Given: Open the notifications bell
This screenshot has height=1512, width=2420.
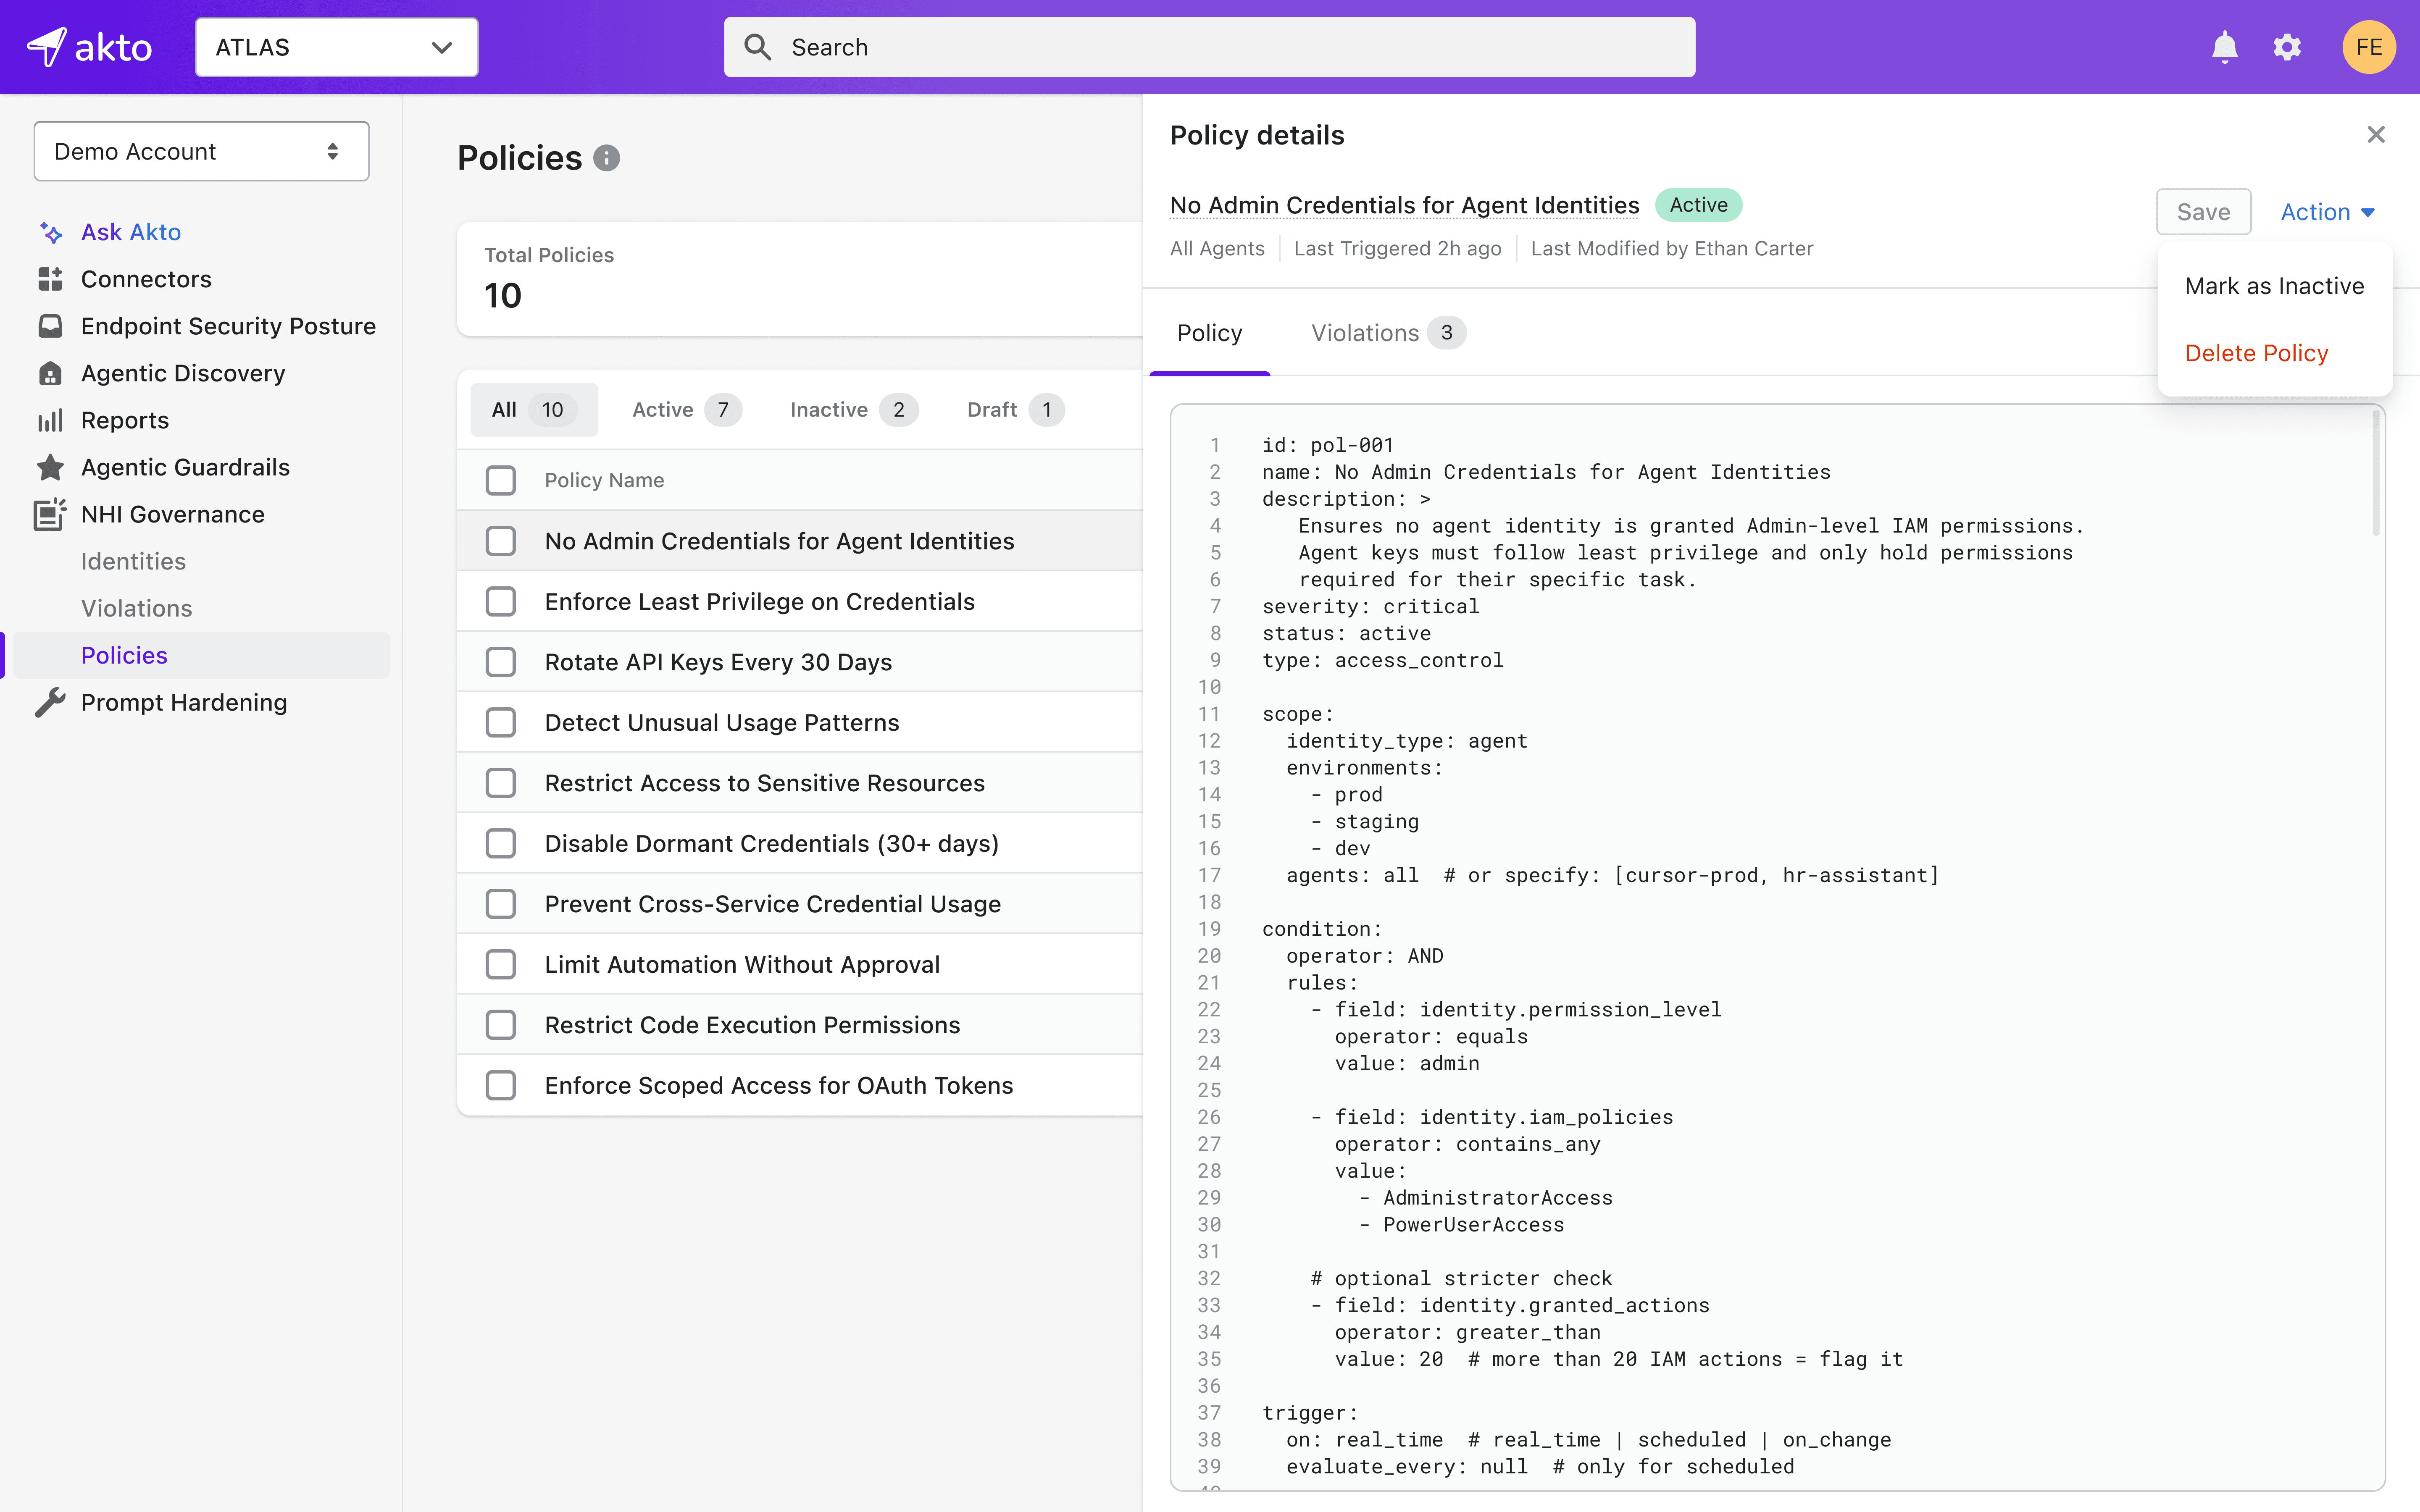Looking at the screenshot, I should [2224, 47].
